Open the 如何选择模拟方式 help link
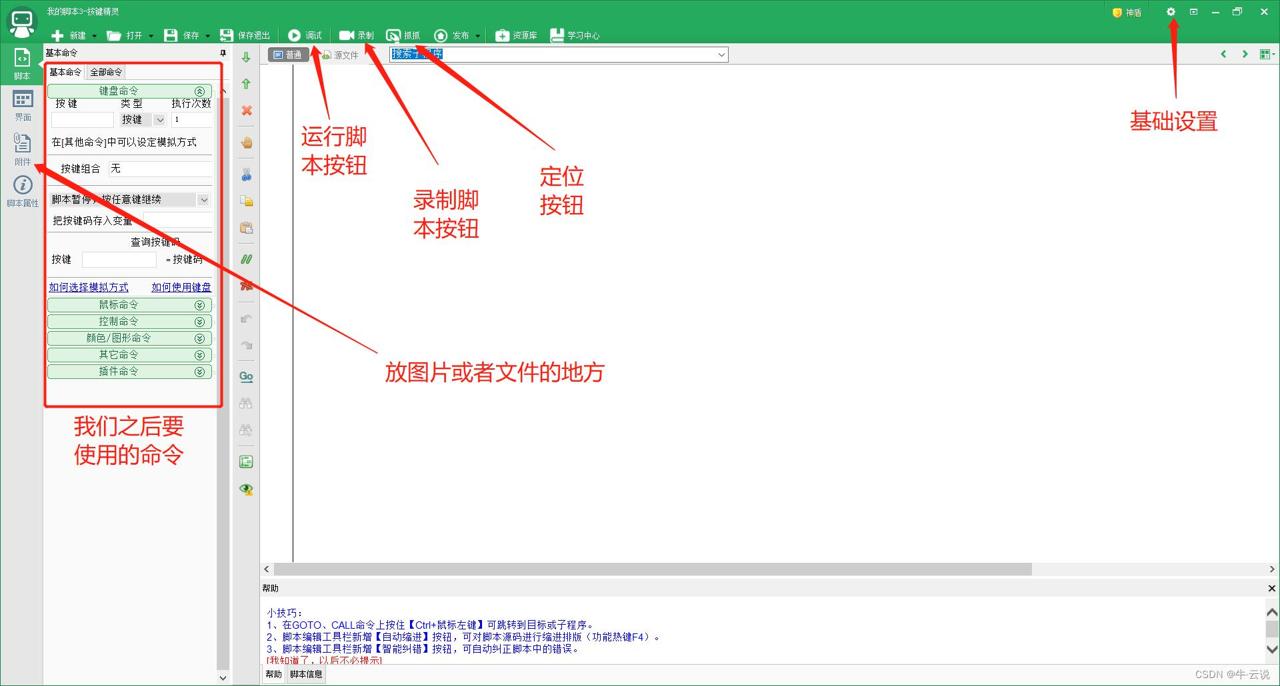1280x686 pixels. [88, 287]
